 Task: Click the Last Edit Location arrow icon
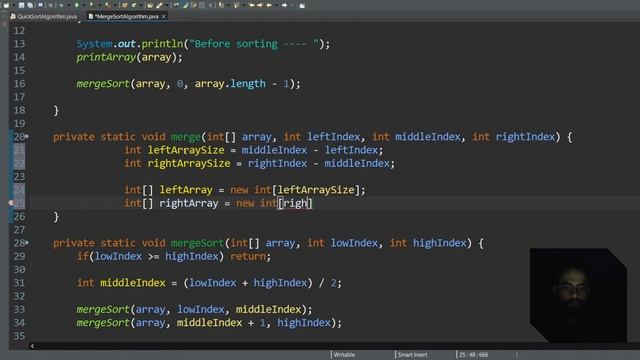pyautogui.click(x=252, y=5)
